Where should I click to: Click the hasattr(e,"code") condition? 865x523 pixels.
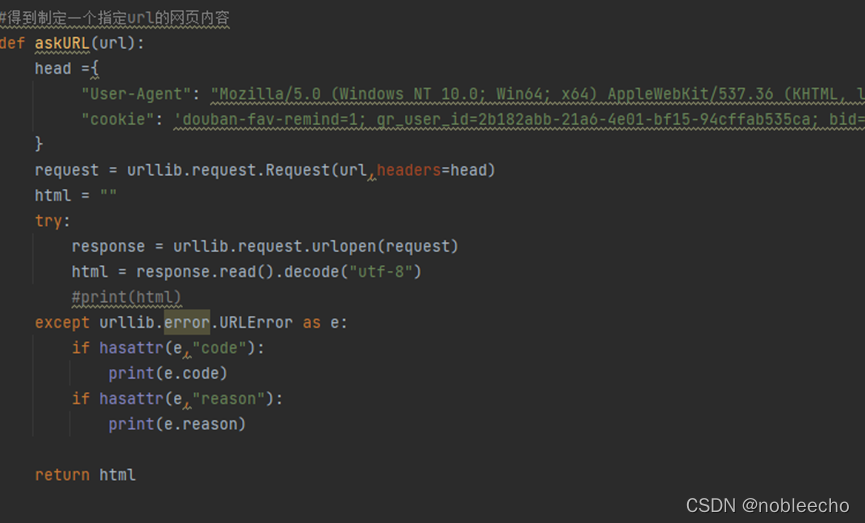178,348
